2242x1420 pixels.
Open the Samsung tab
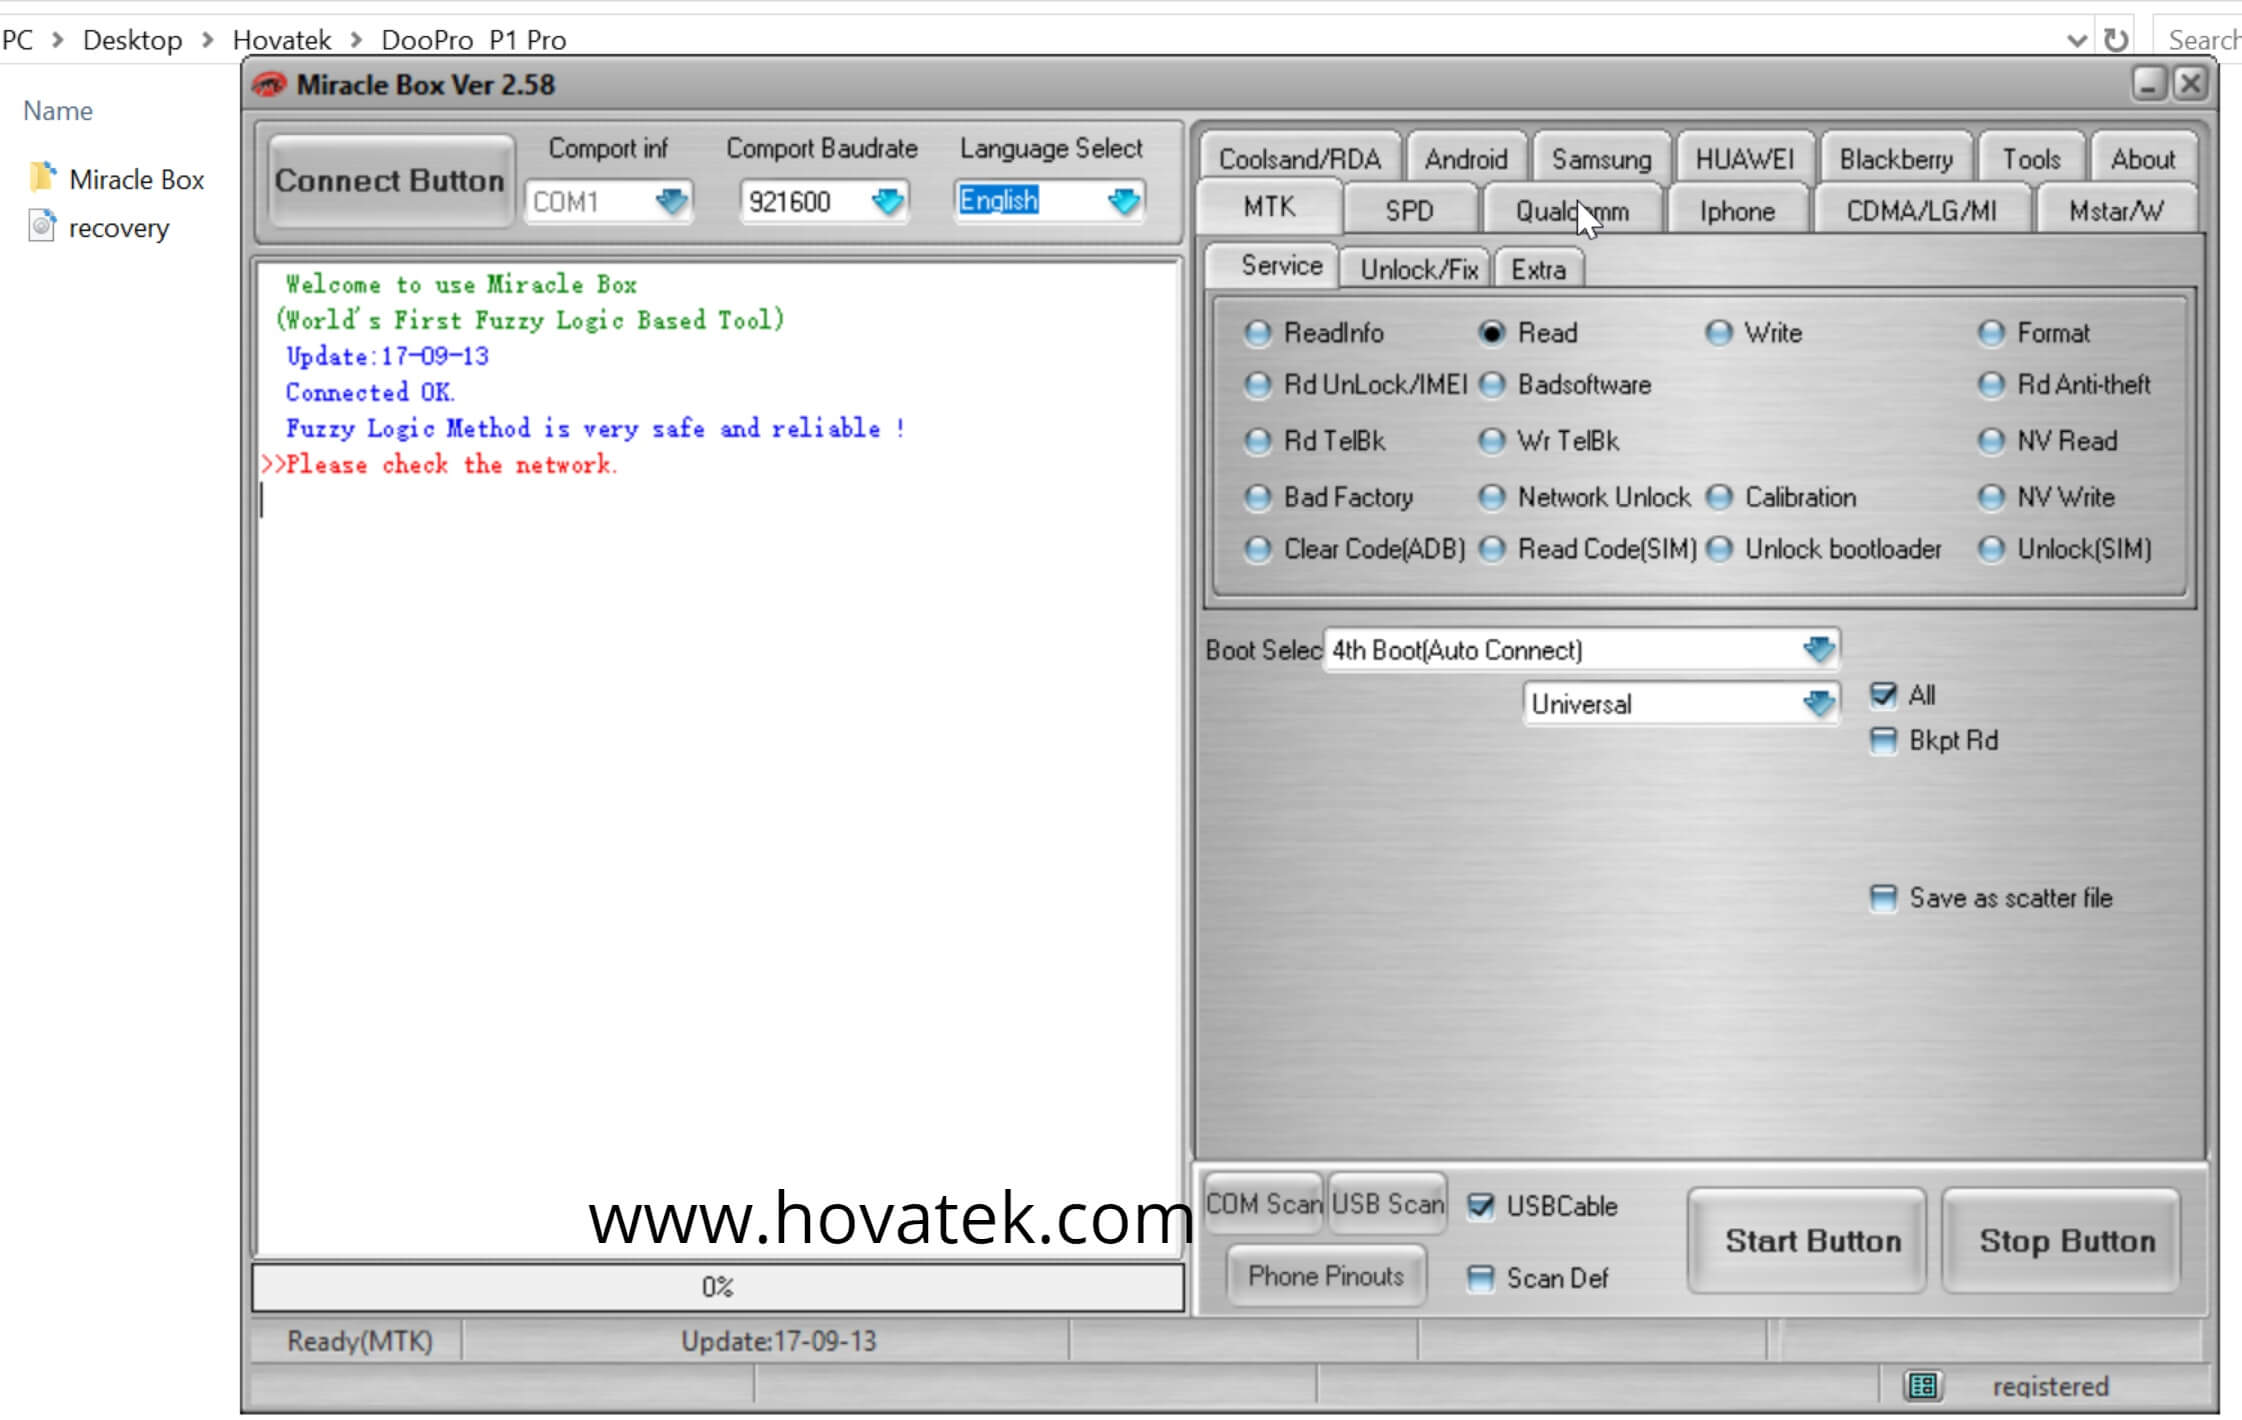(x=1601, y=158)
